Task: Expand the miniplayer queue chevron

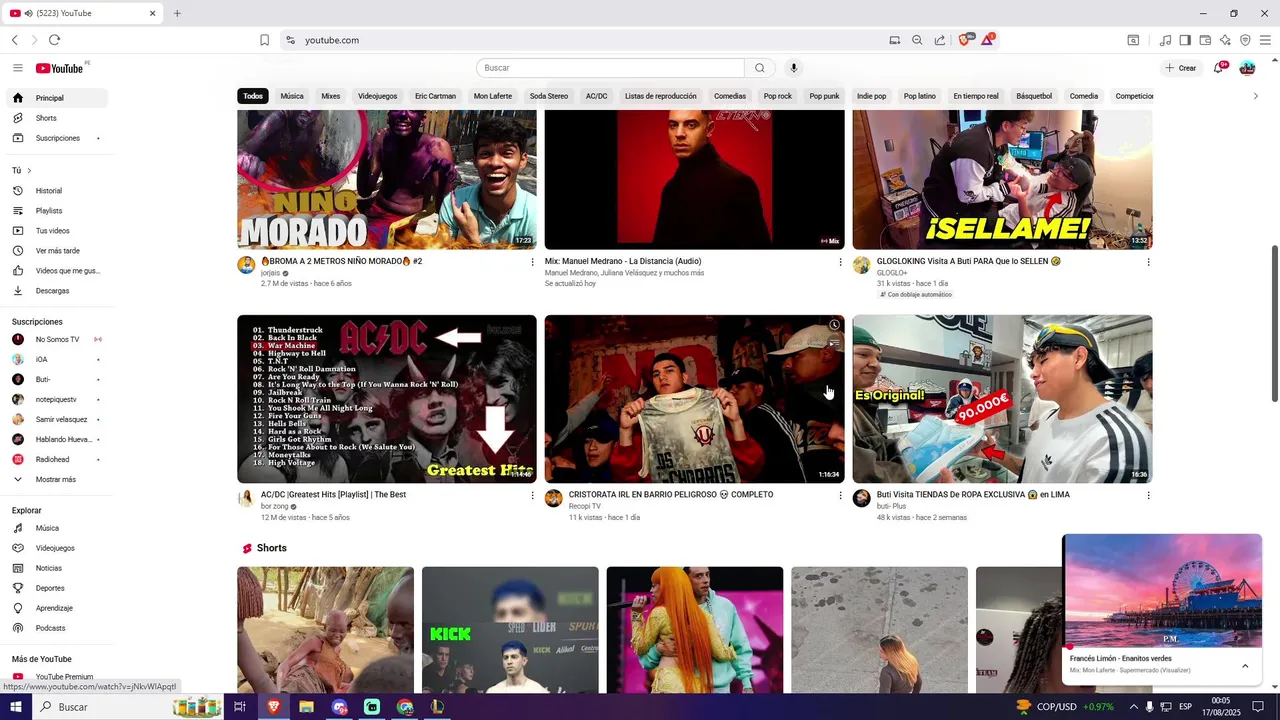Action: point(1245,665)
